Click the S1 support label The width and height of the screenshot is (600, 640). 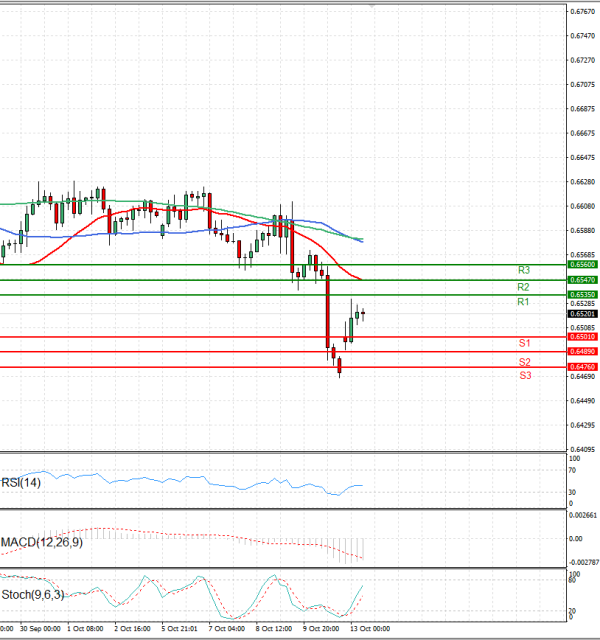click(524, 344)
